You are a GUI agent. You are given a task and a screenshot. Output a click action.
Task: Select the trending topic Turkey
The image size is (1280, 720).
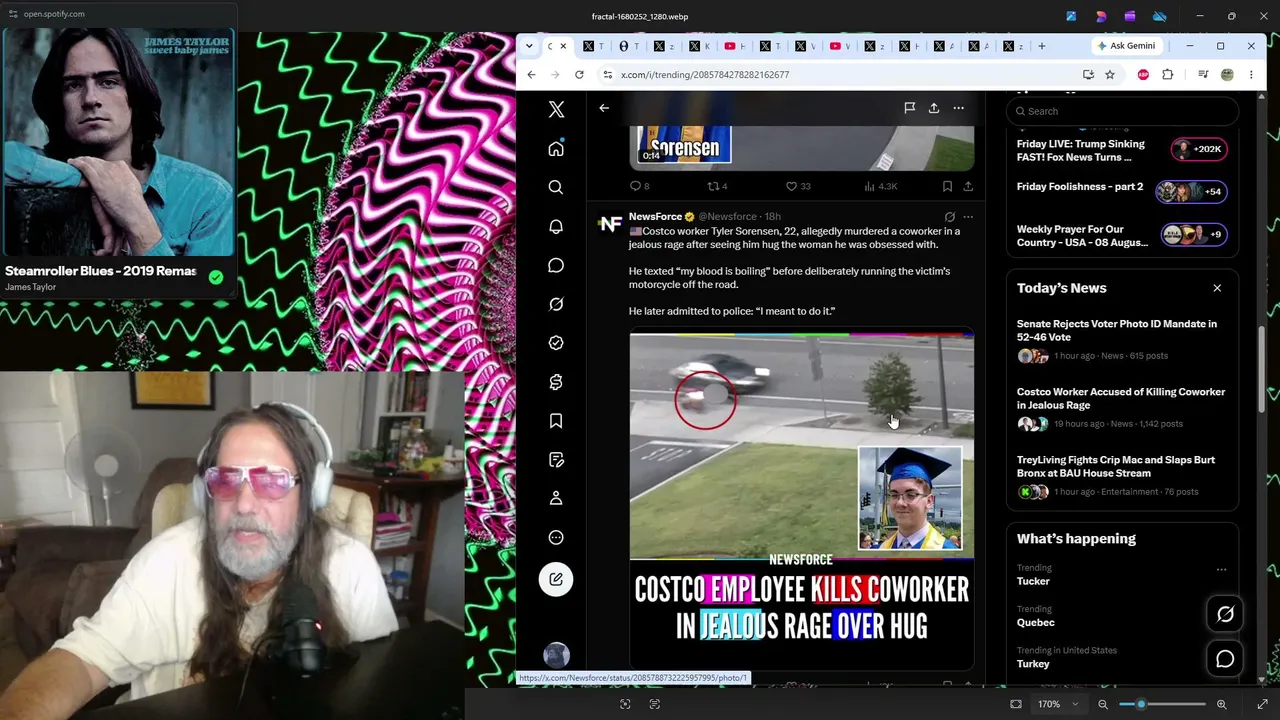coord(1033,663)
